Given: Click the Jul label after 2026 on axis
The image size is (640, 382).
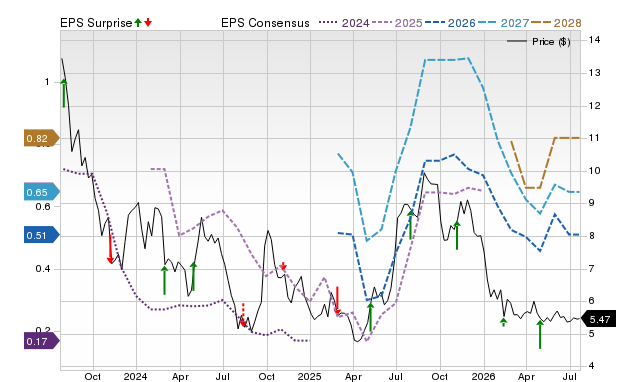Looking at the screenshot, I should pyautogui.click(x=570, y=376).
